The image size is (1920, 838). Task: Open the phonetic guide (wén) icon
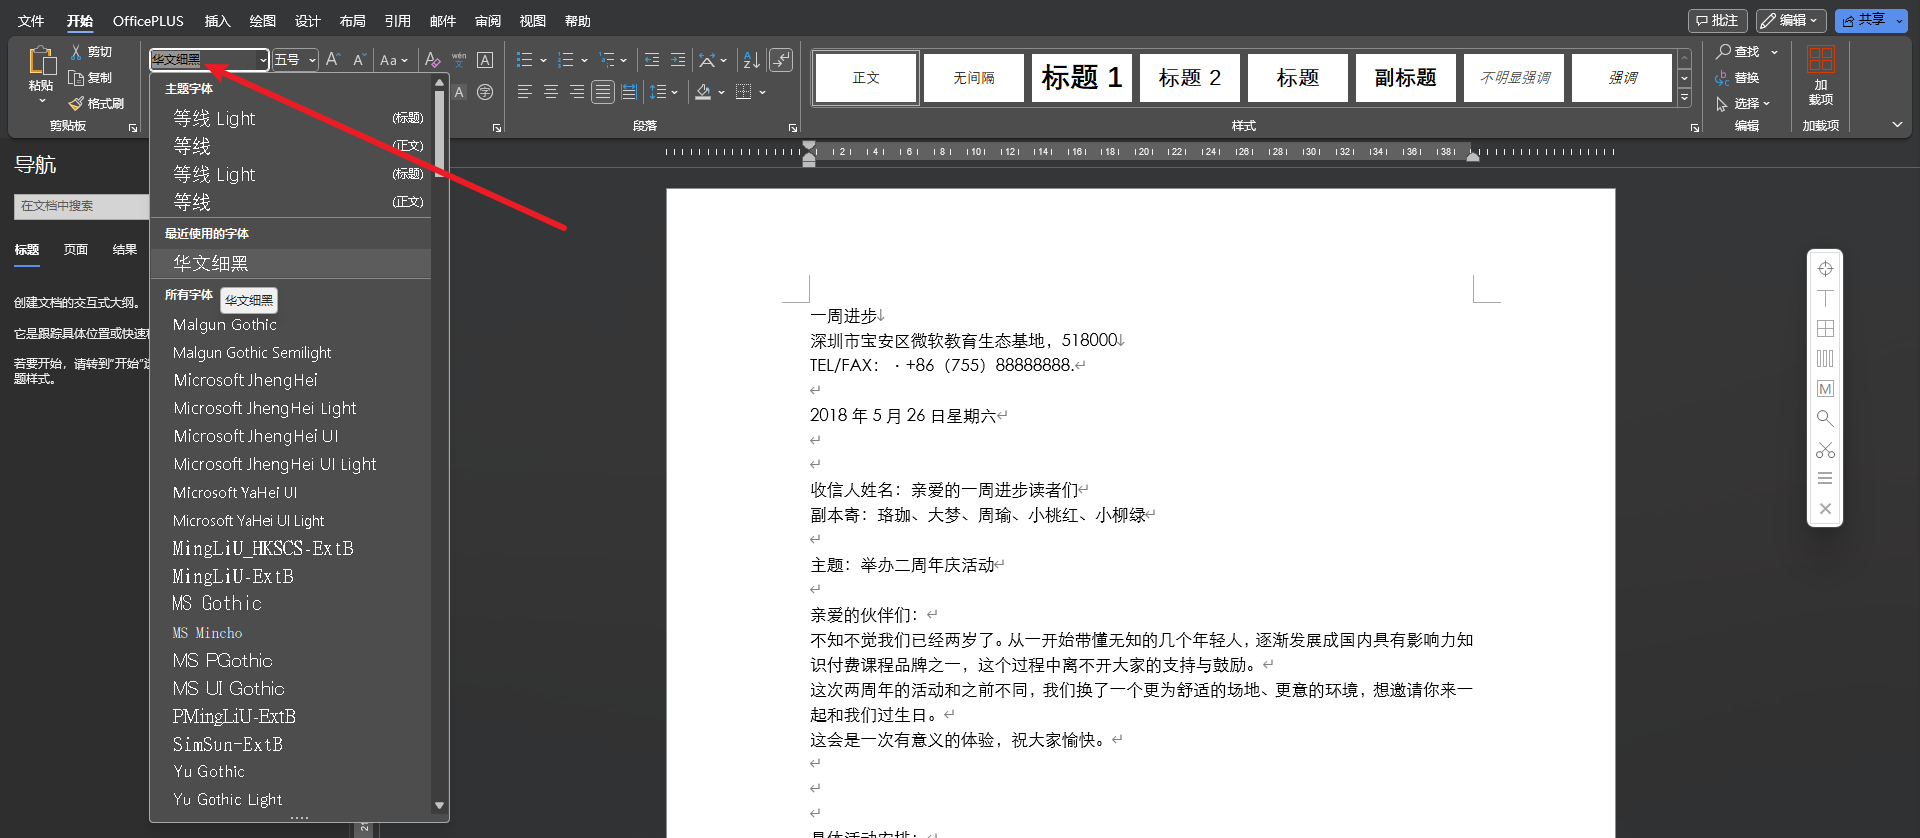pos(459,60)
